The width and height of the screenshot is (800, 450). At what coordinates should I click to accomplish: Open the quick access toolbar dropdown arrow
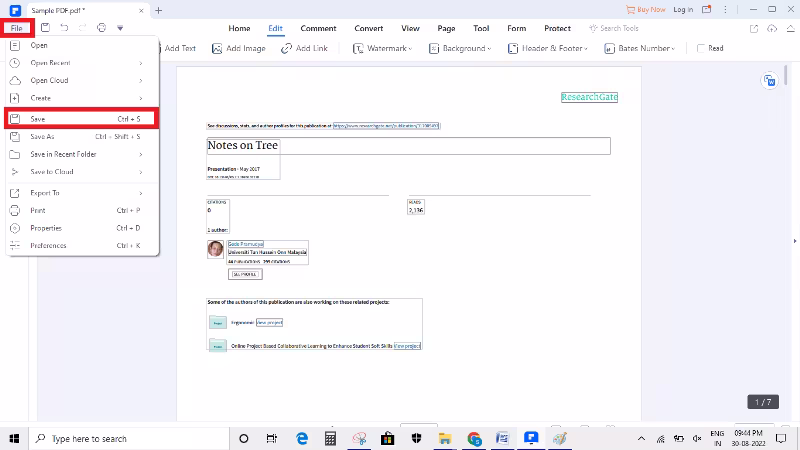pos(120,28)
